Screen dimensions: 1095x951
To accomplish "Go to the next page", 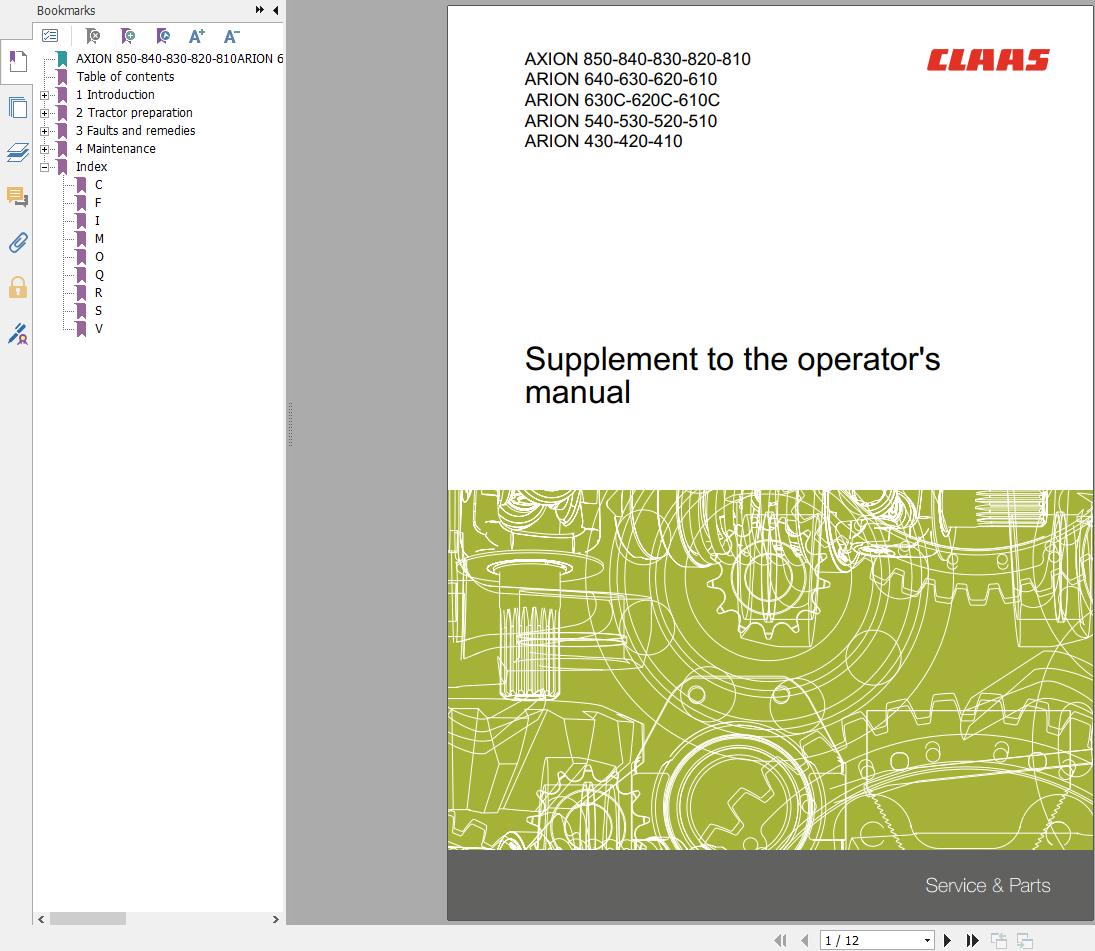I will (948, 940).
